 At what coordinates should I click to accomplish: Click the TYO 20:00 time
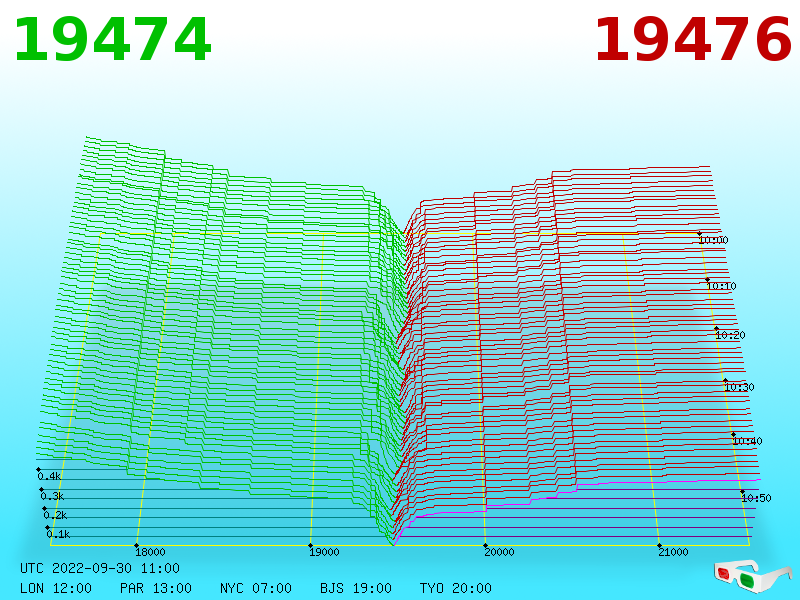click(x=456, y=588)
